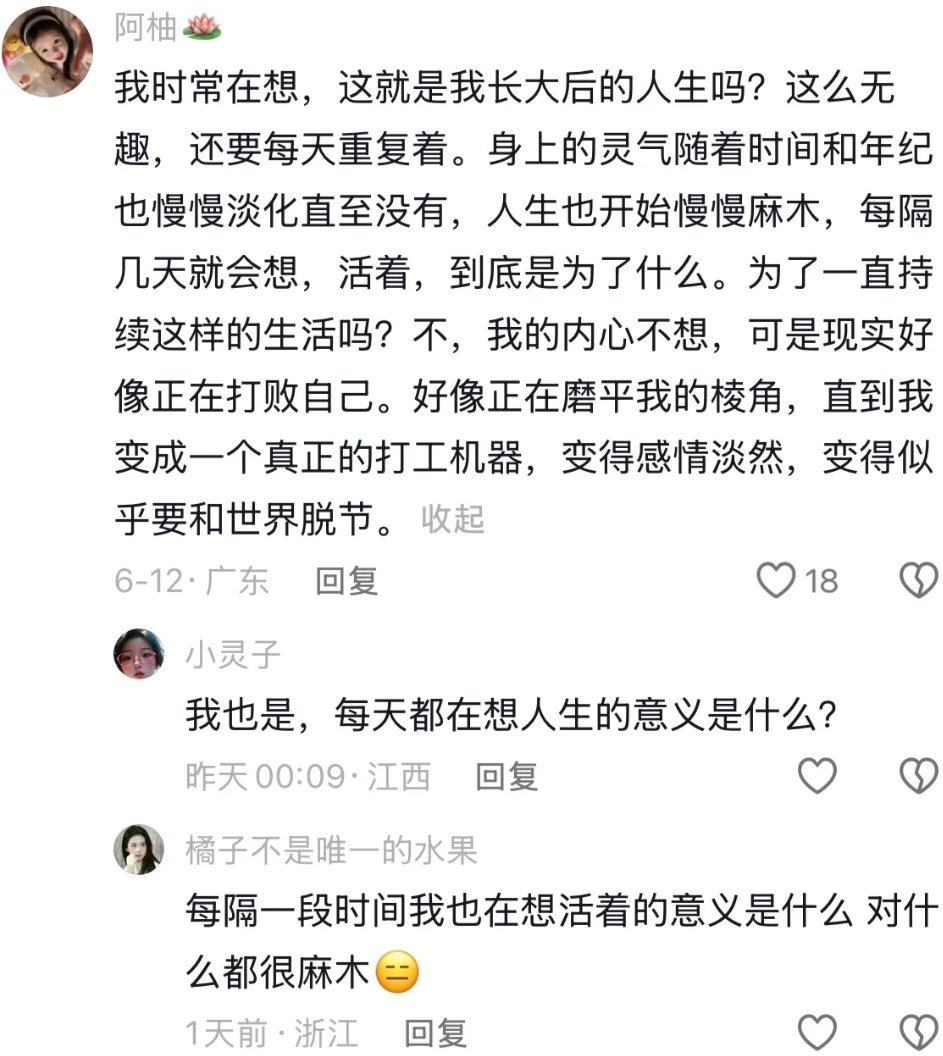Like 小灵子's reply with heart icon

click(817, 775)
